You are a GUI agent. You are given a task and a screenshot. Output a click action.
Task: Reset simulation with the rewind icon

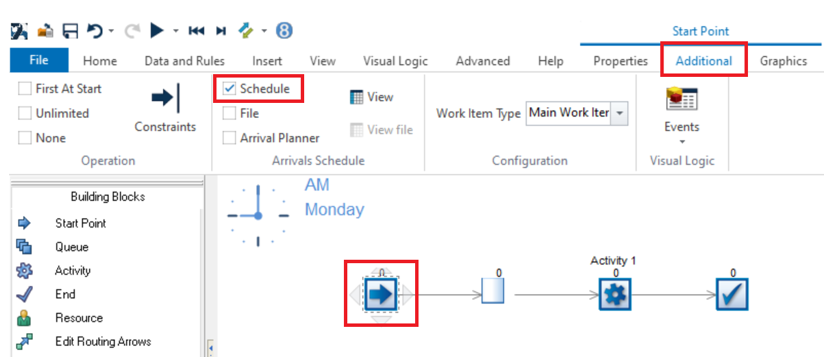point(196,32)
